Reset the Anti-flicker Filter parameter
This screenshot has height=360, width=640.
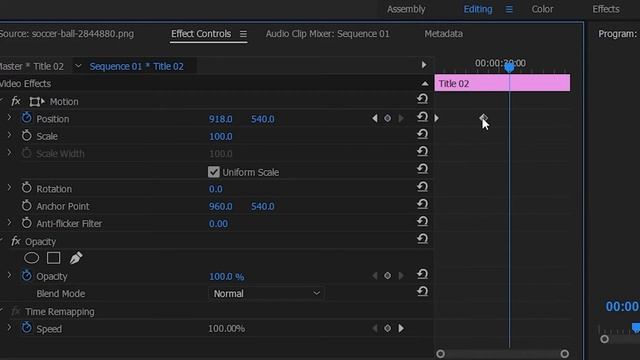422,222
